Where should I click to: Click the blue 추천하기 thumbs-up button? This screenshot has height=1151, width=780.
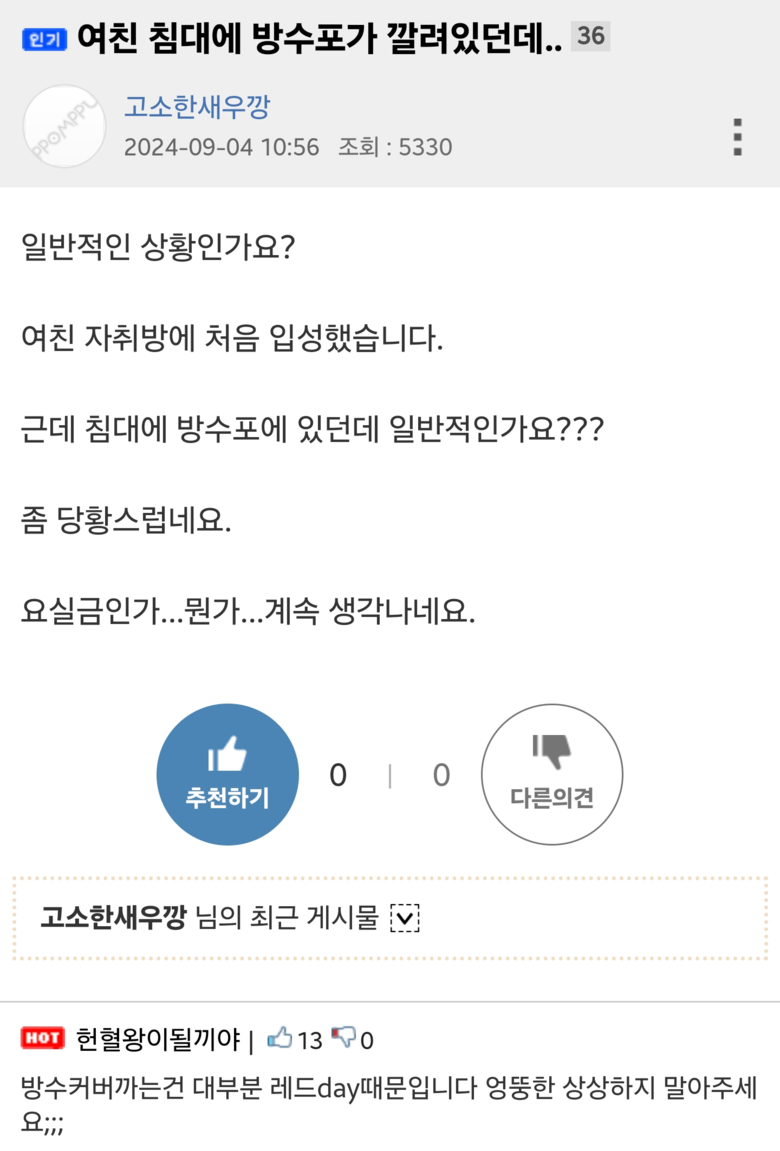227,774
